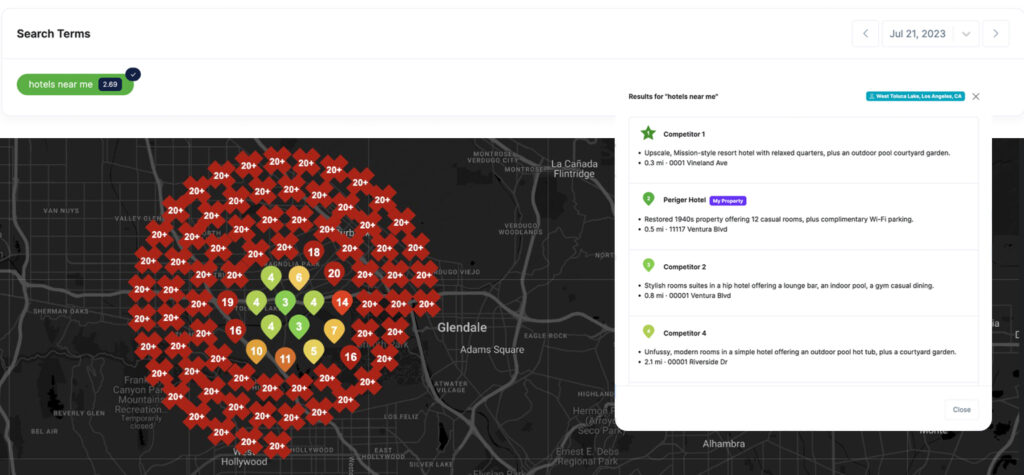Click the rank 3 pin icon beside Competitor 2

click(x=648, y=265)
